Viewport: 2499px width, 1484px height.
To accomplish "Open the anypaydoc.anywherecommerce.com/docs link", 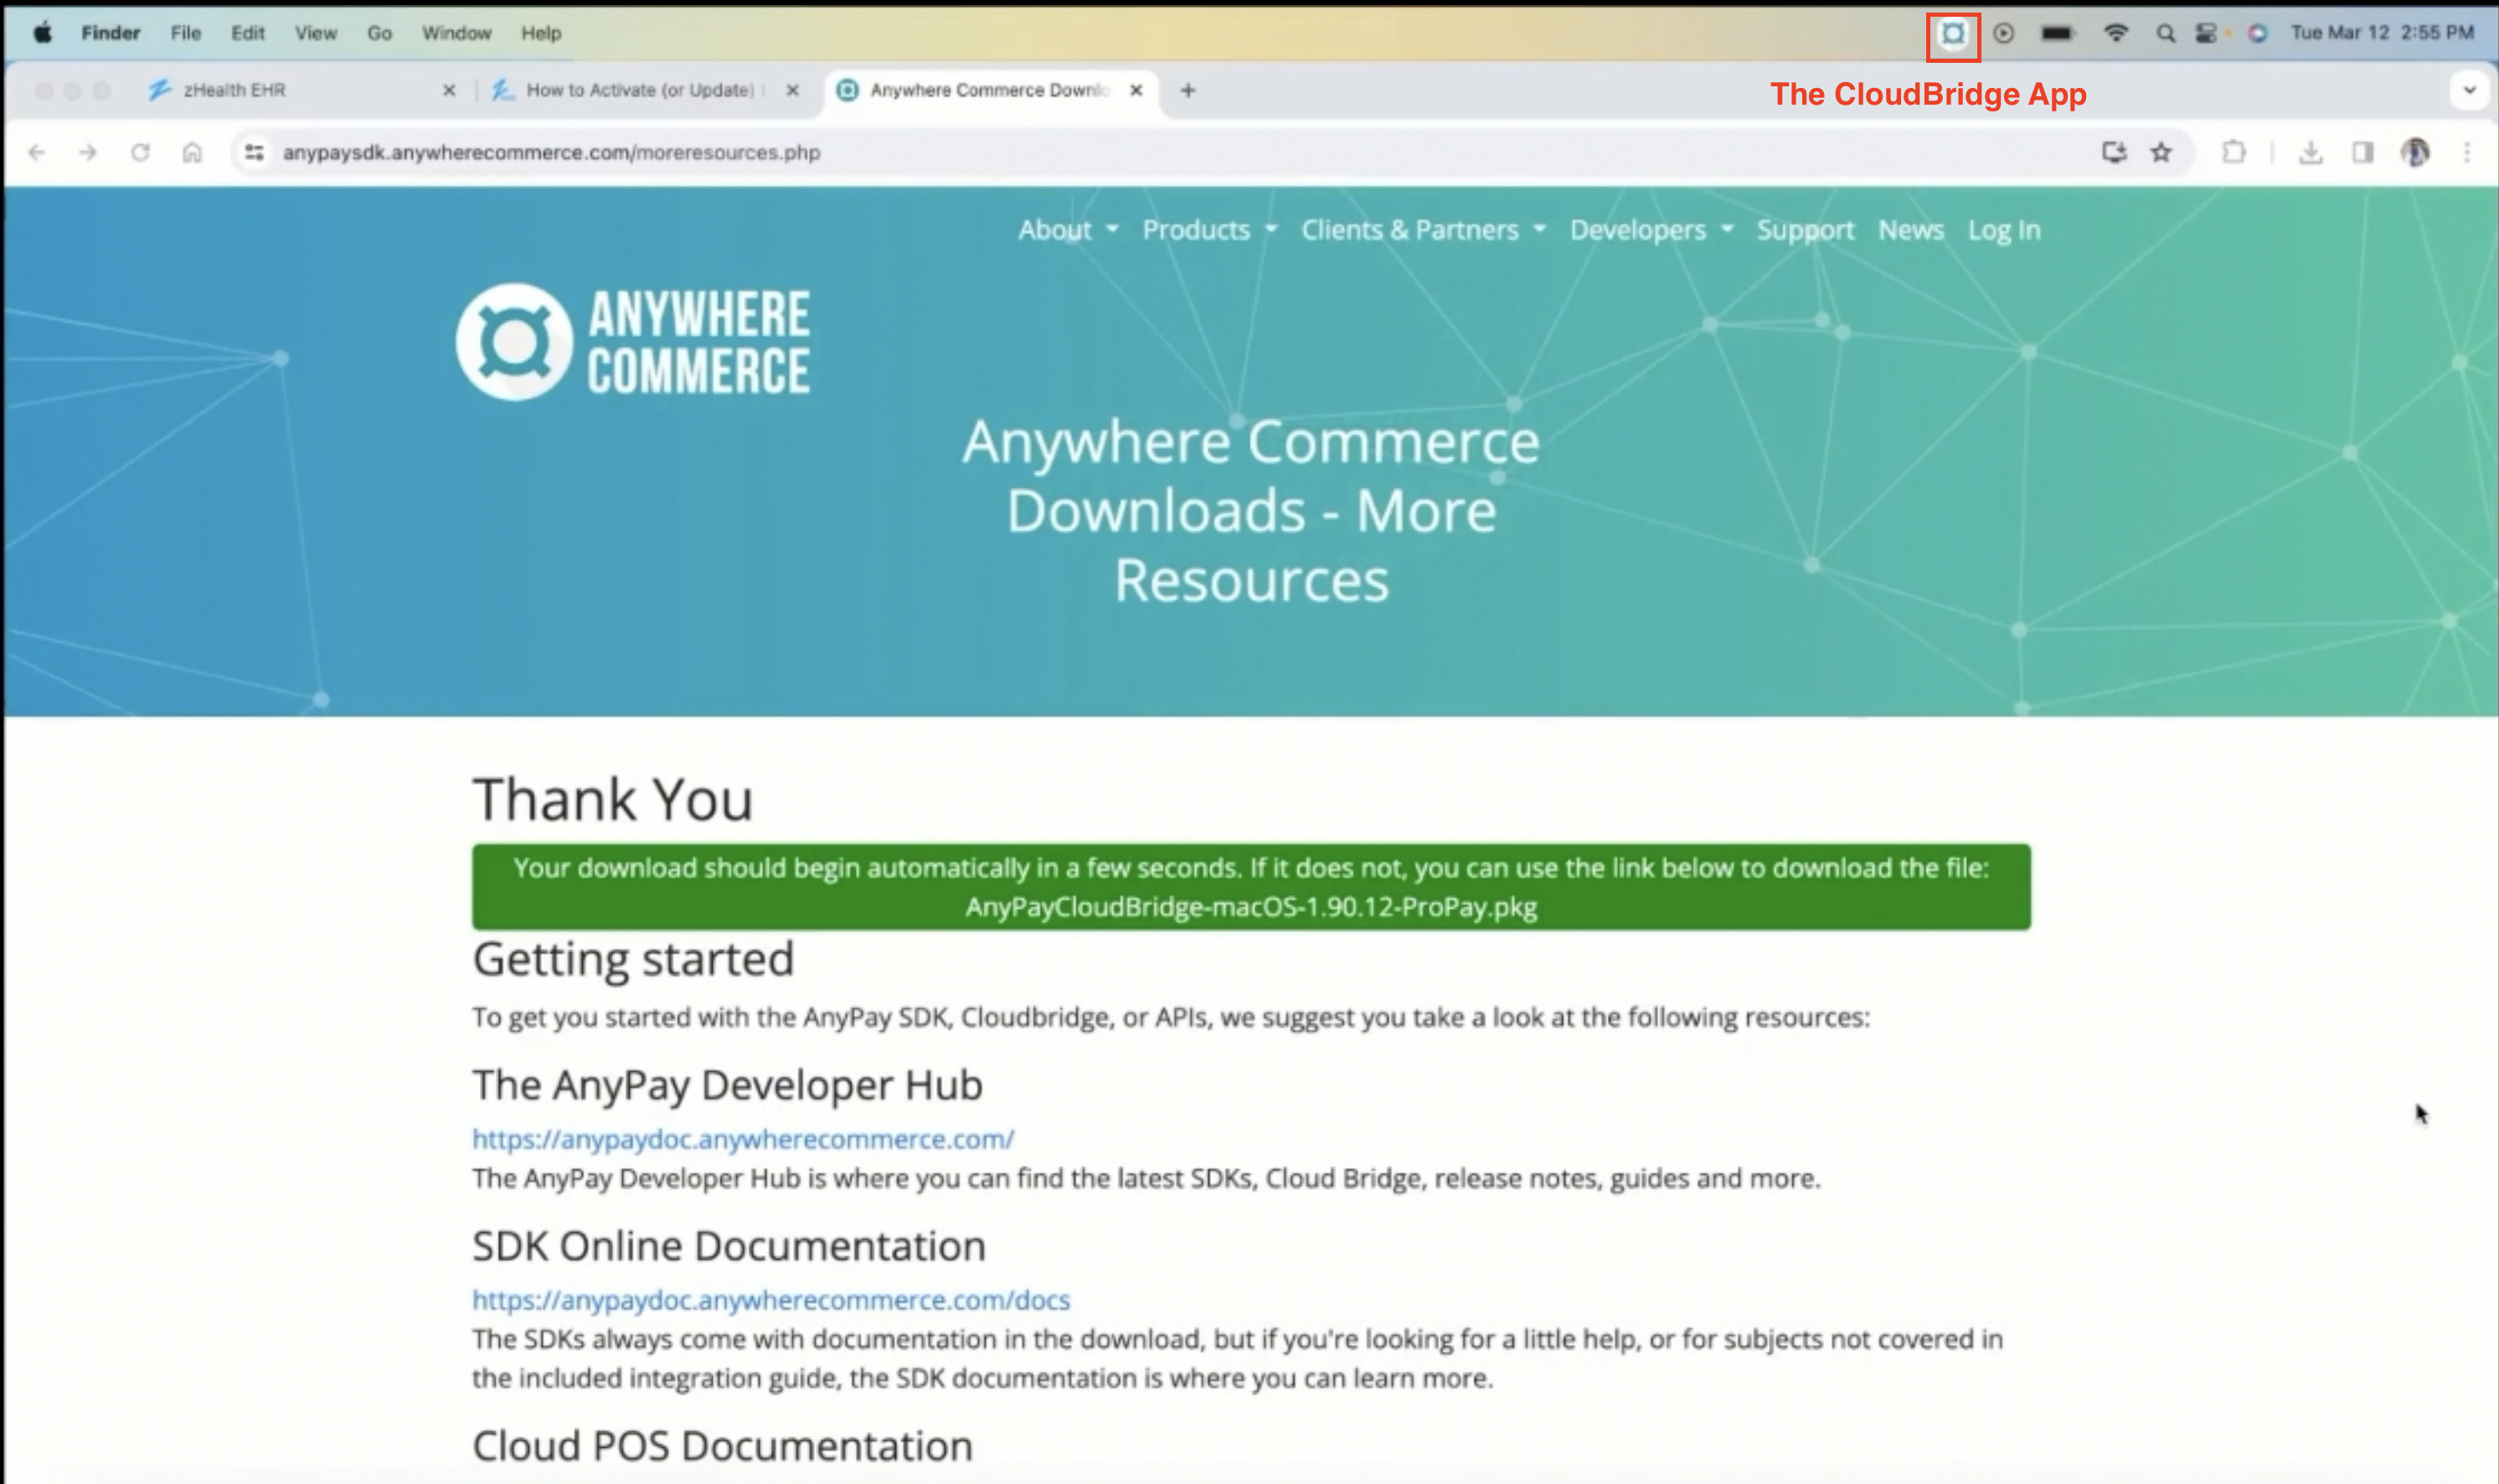I will coord(771,1299).
